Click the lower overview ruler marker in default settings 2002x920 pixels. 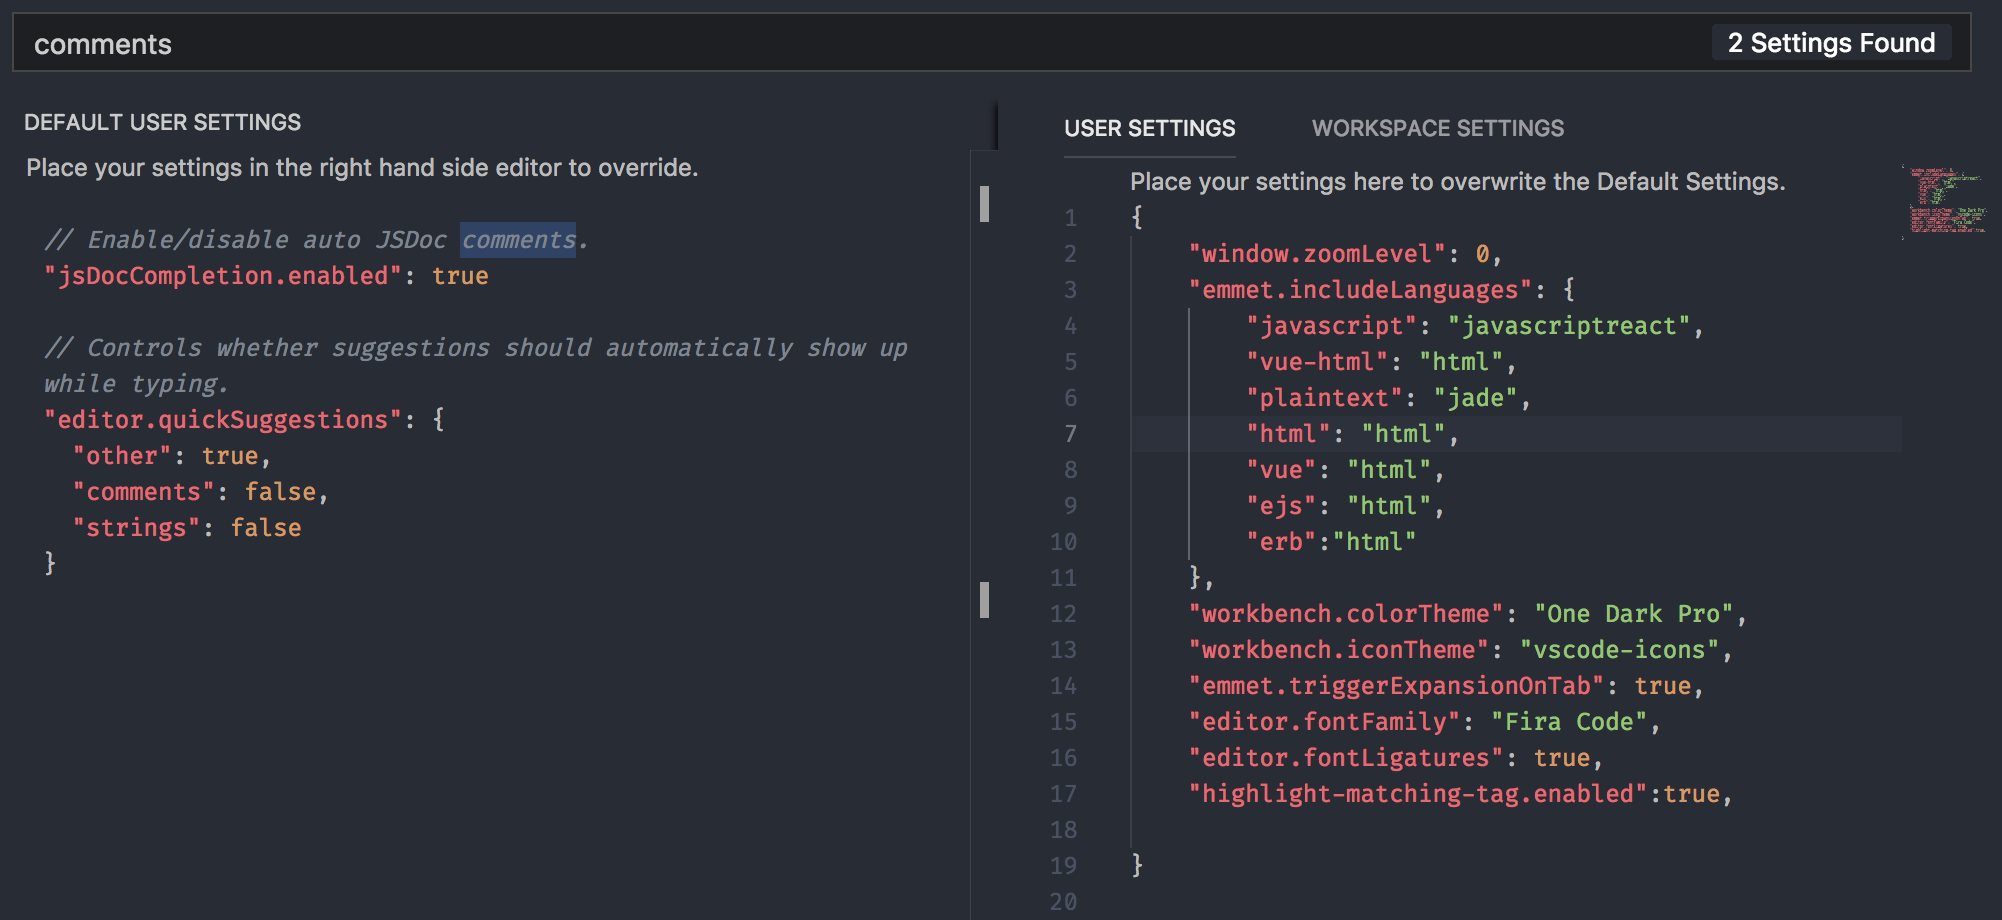pyautogui.click(x=984, y=600)
